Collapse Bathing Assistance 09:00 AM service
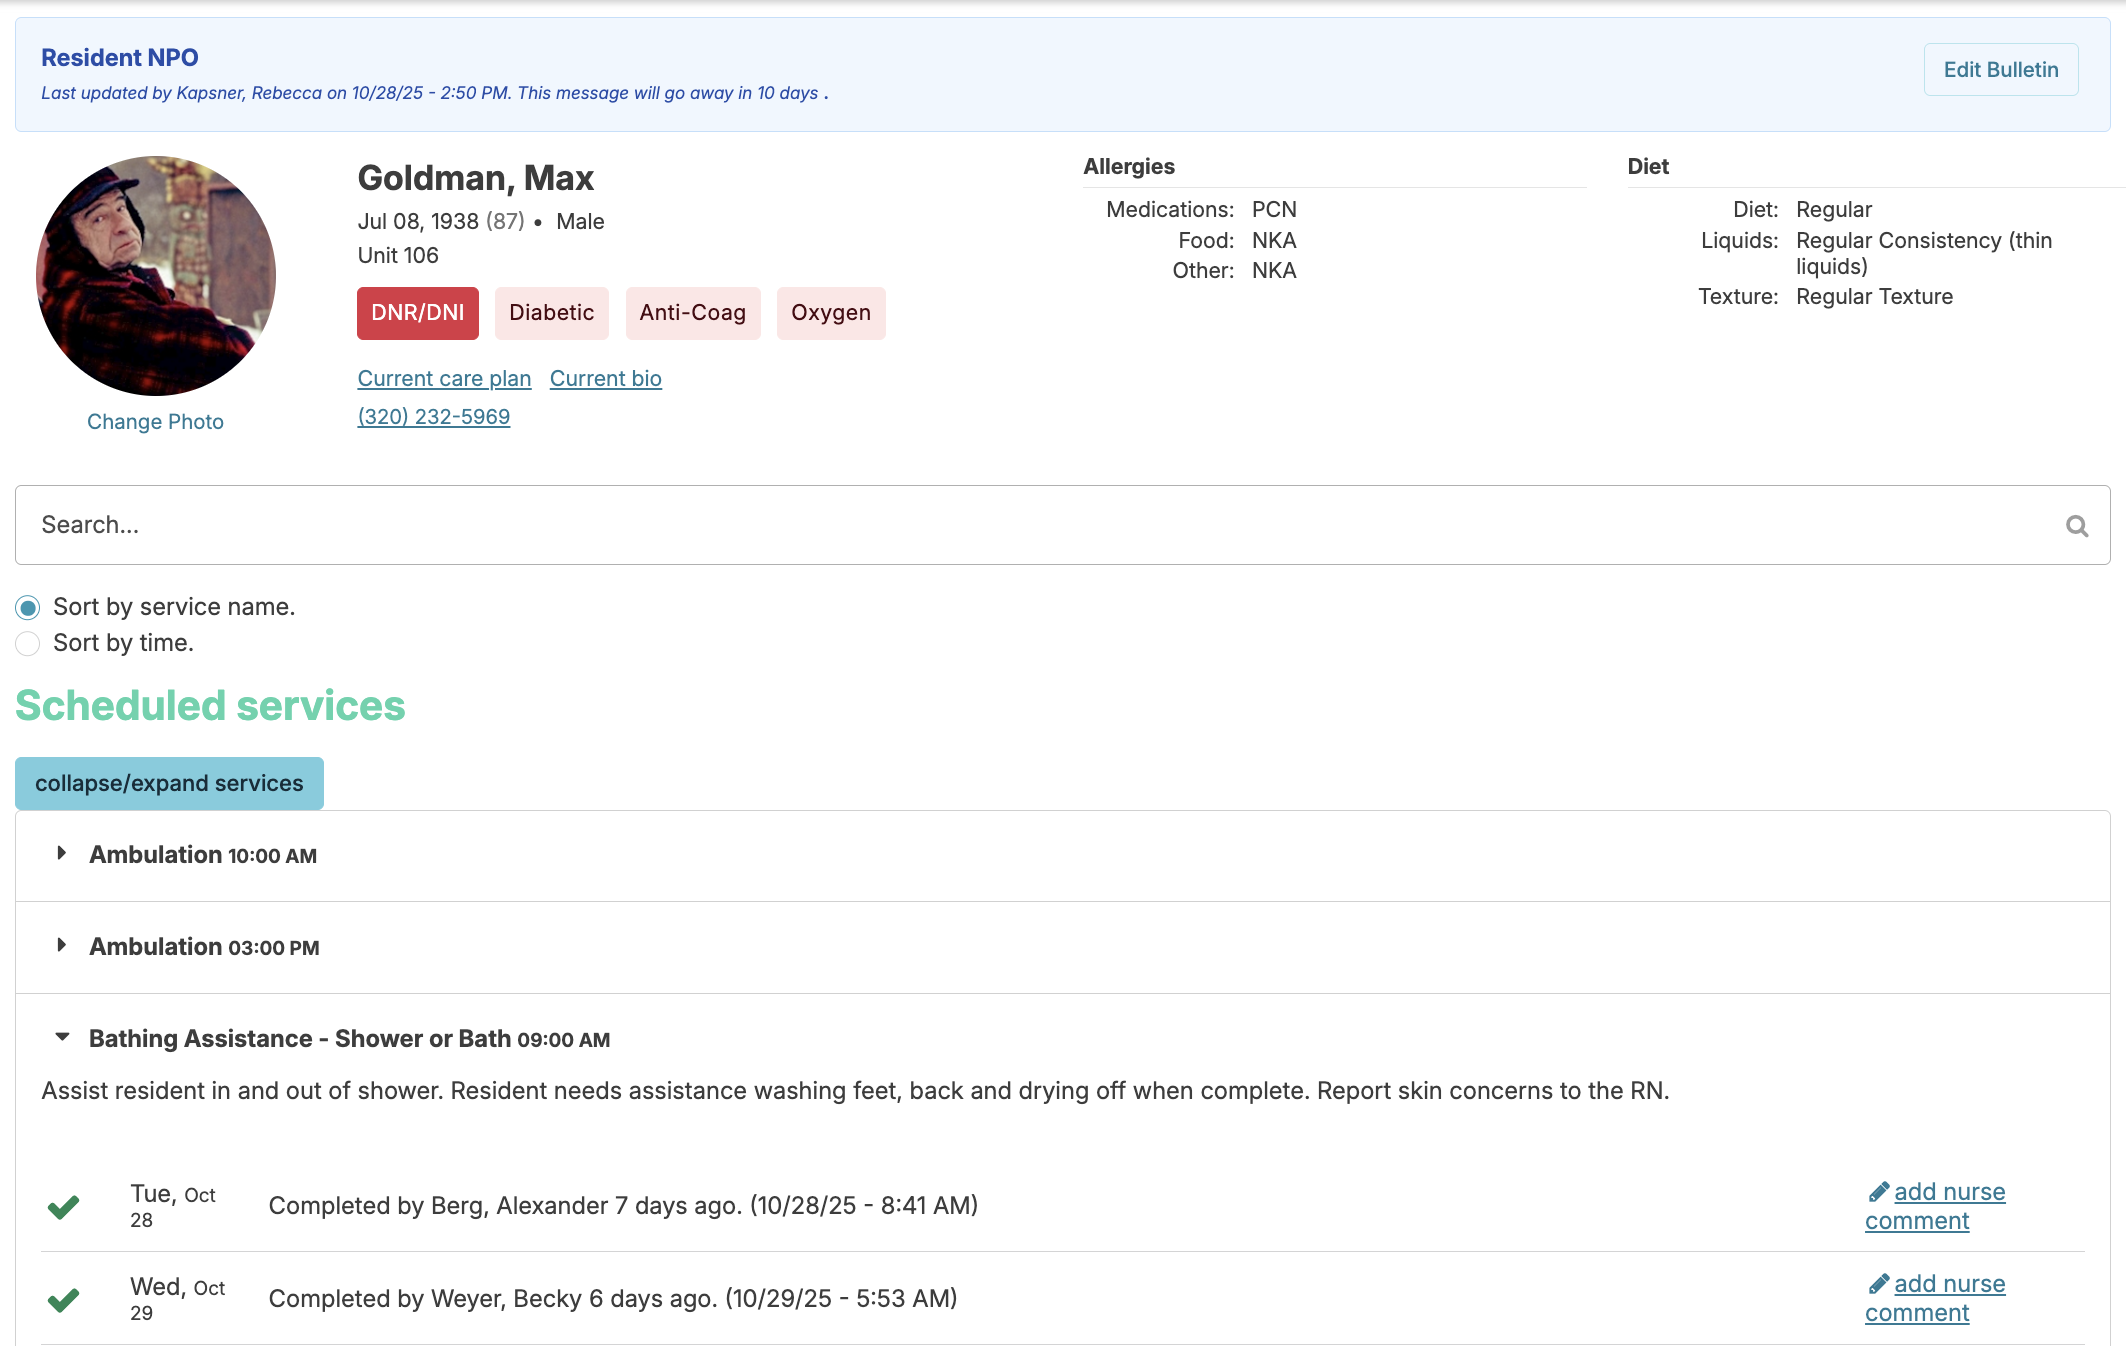 (62, 1038)
